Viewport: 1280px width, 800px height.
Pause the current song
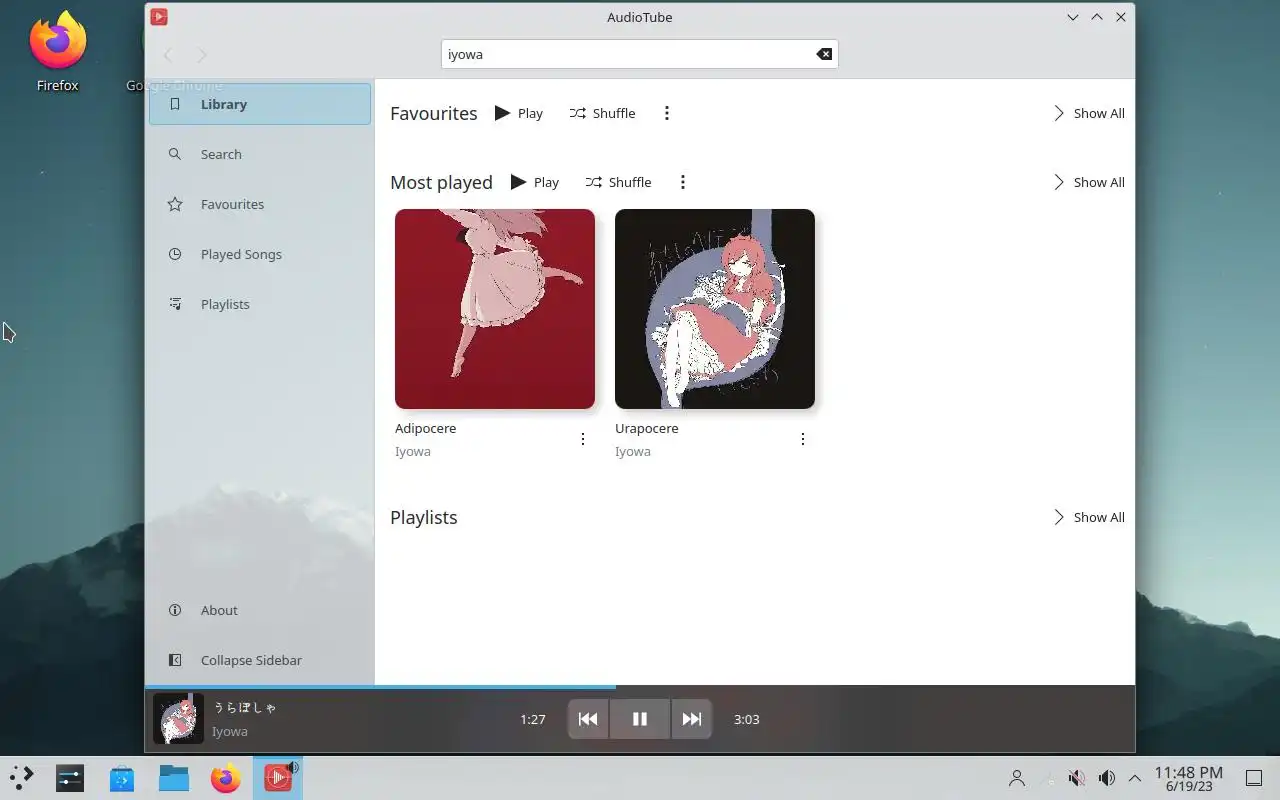coord(640,719)
